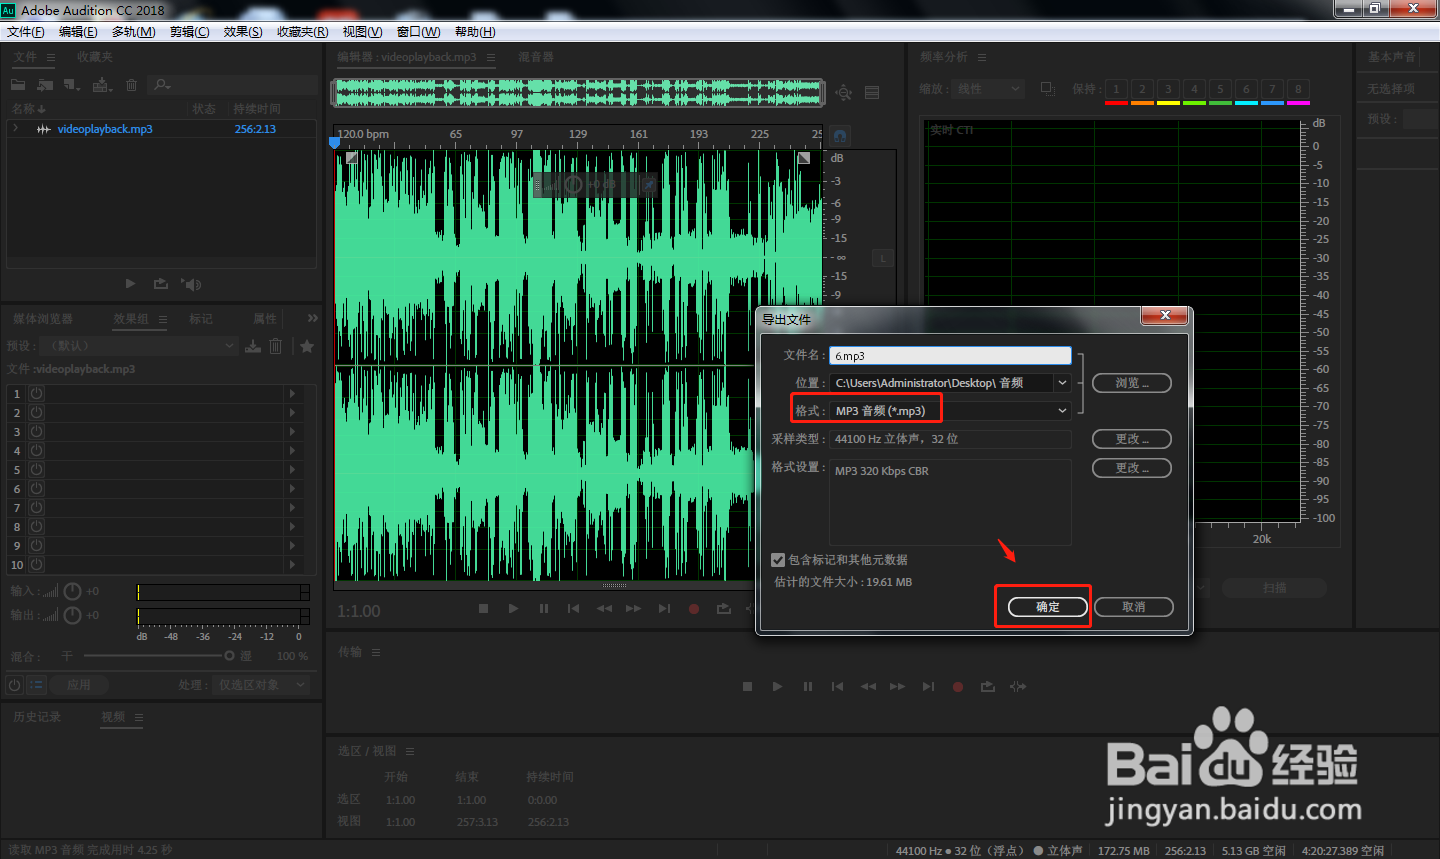Click the zoom navigator icon beside overview waveform
Screen dimensions: 1440x859
[x=844, y=92]
